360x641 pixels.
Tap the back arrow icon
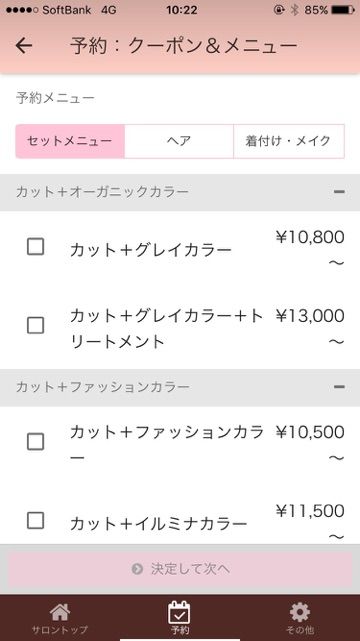point(24,46)
